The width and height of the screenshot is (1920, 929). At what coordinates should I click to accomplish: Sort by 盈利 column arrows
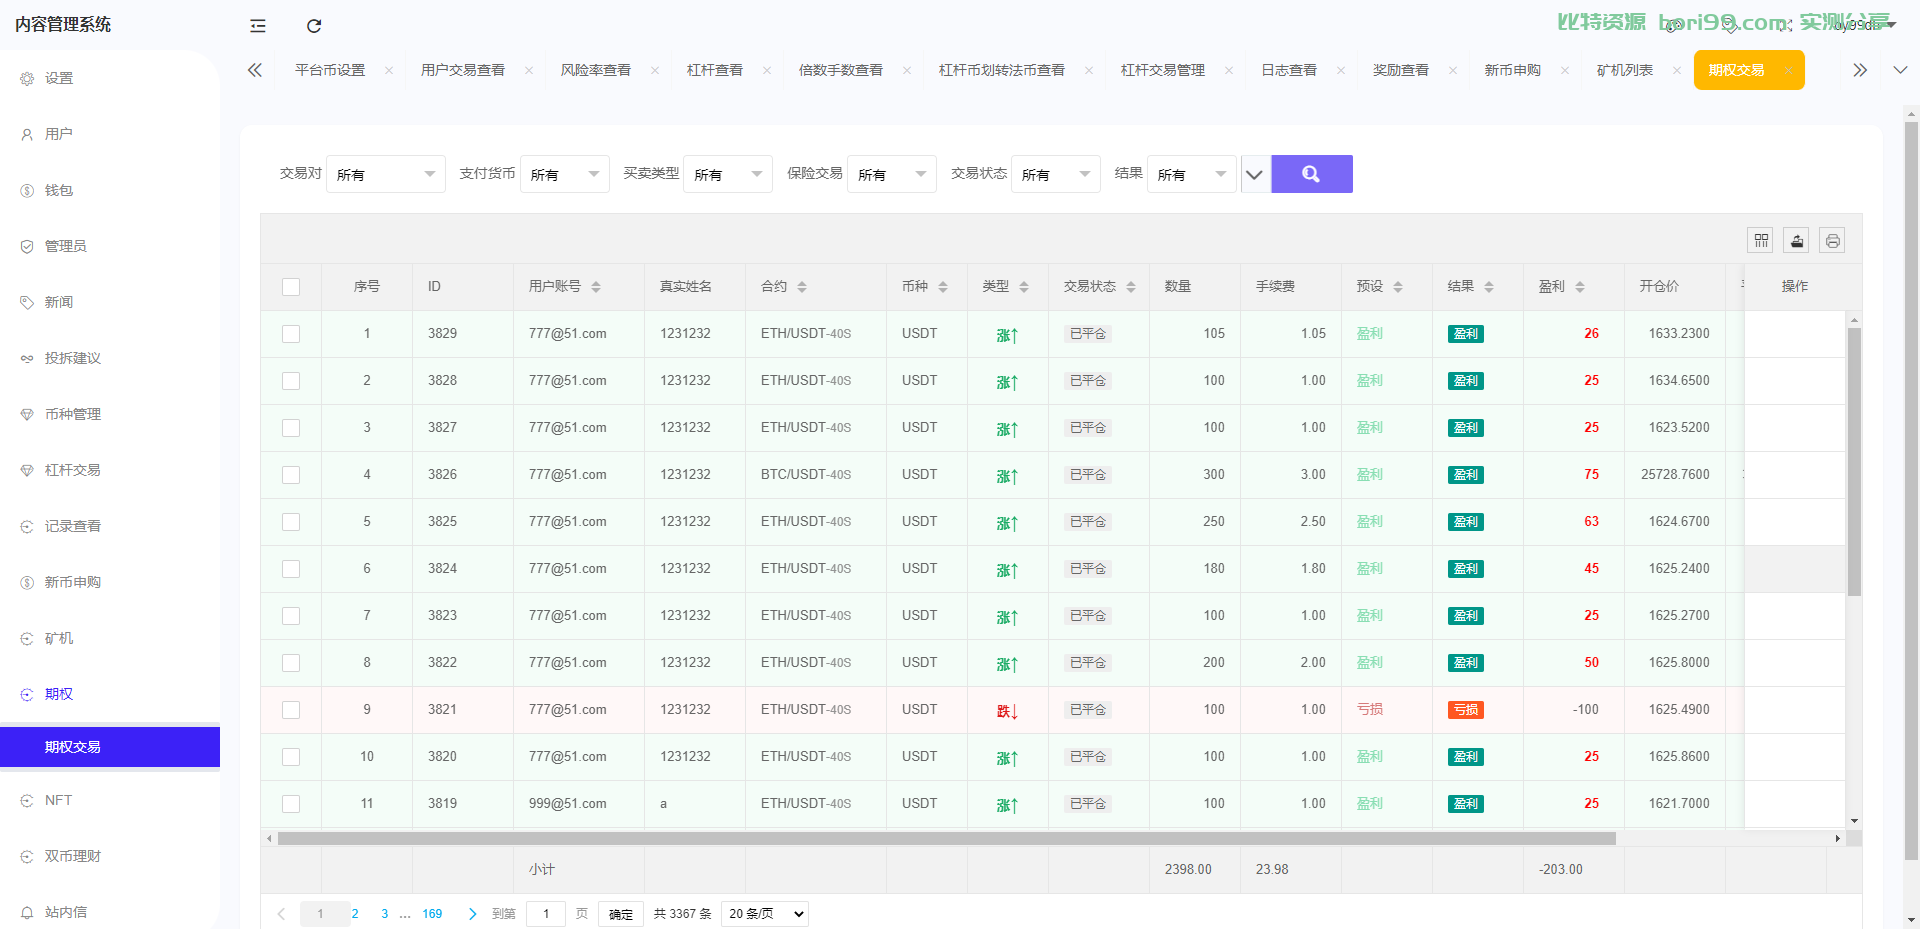coord(1580,287)
